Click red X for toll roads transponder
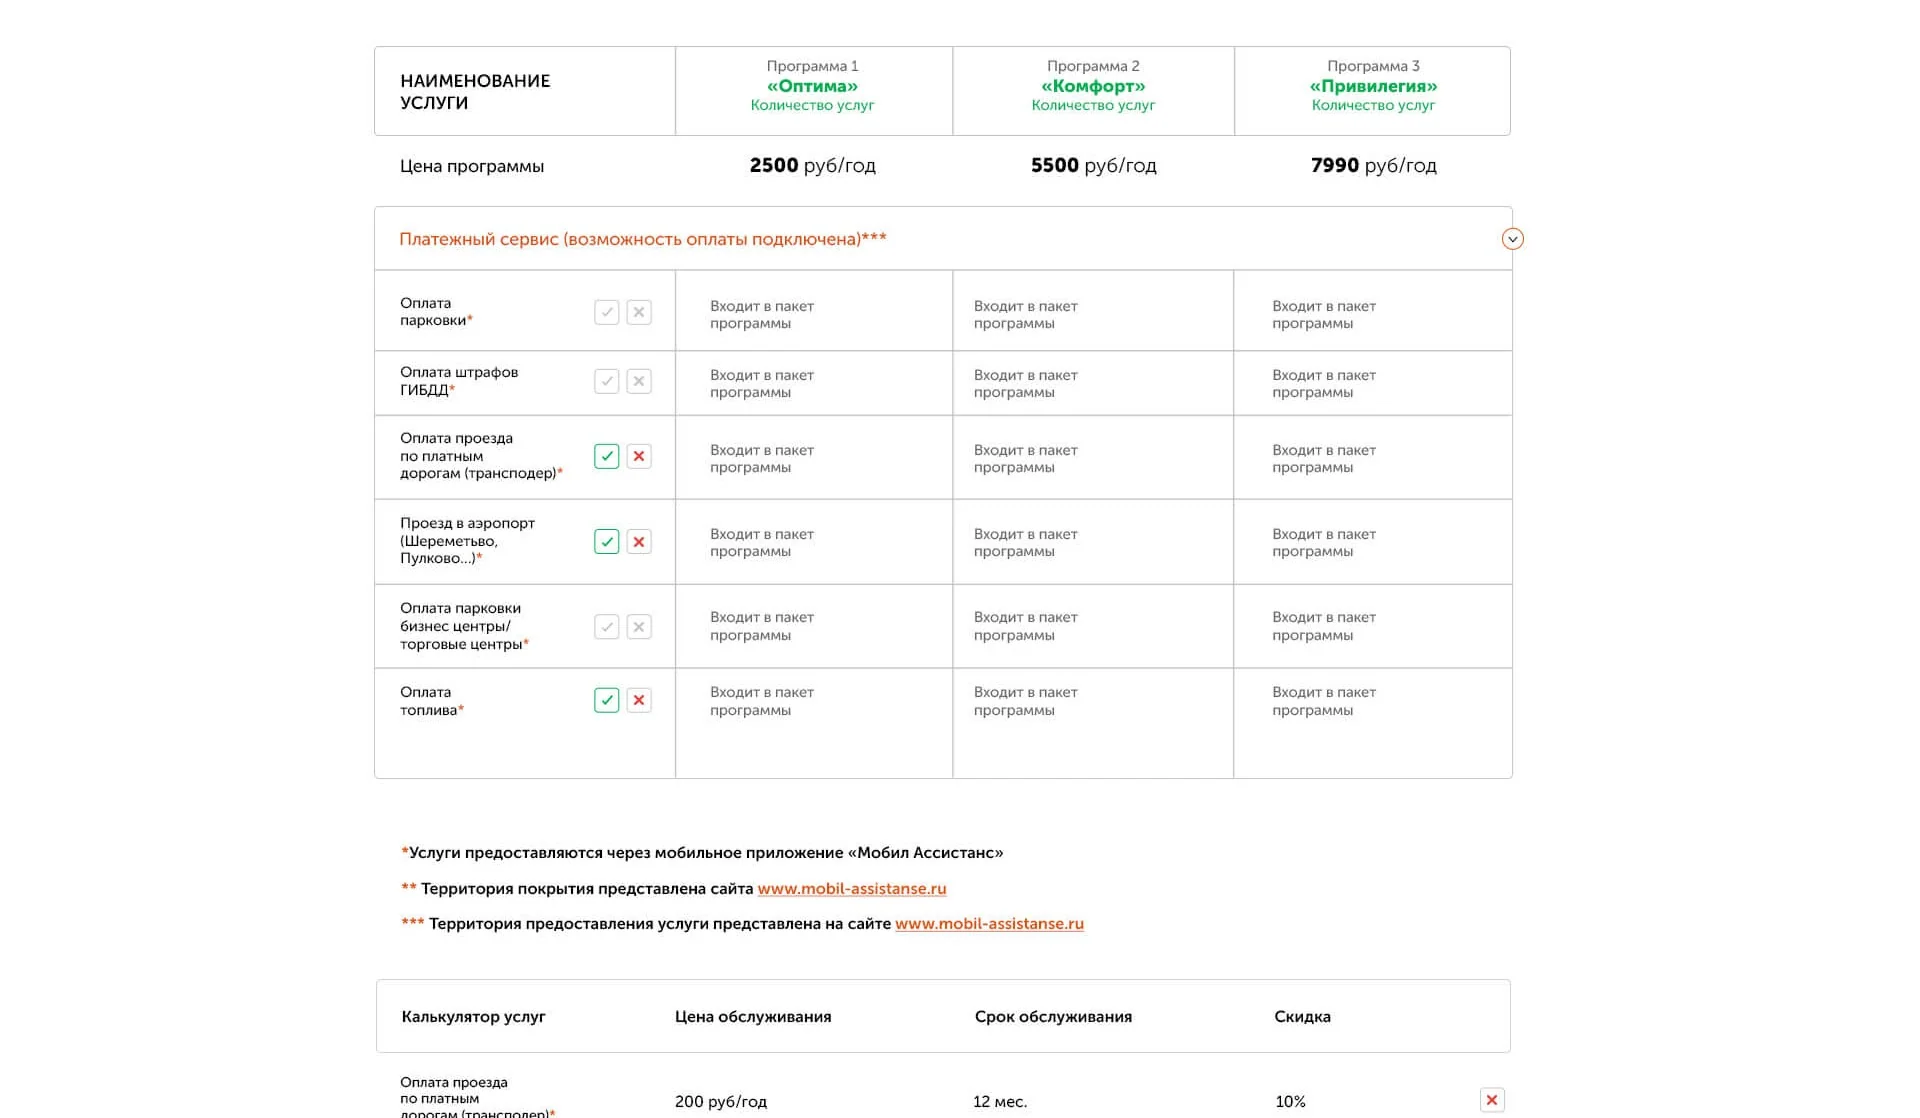1920x1118 pixels. coord(639,456)
